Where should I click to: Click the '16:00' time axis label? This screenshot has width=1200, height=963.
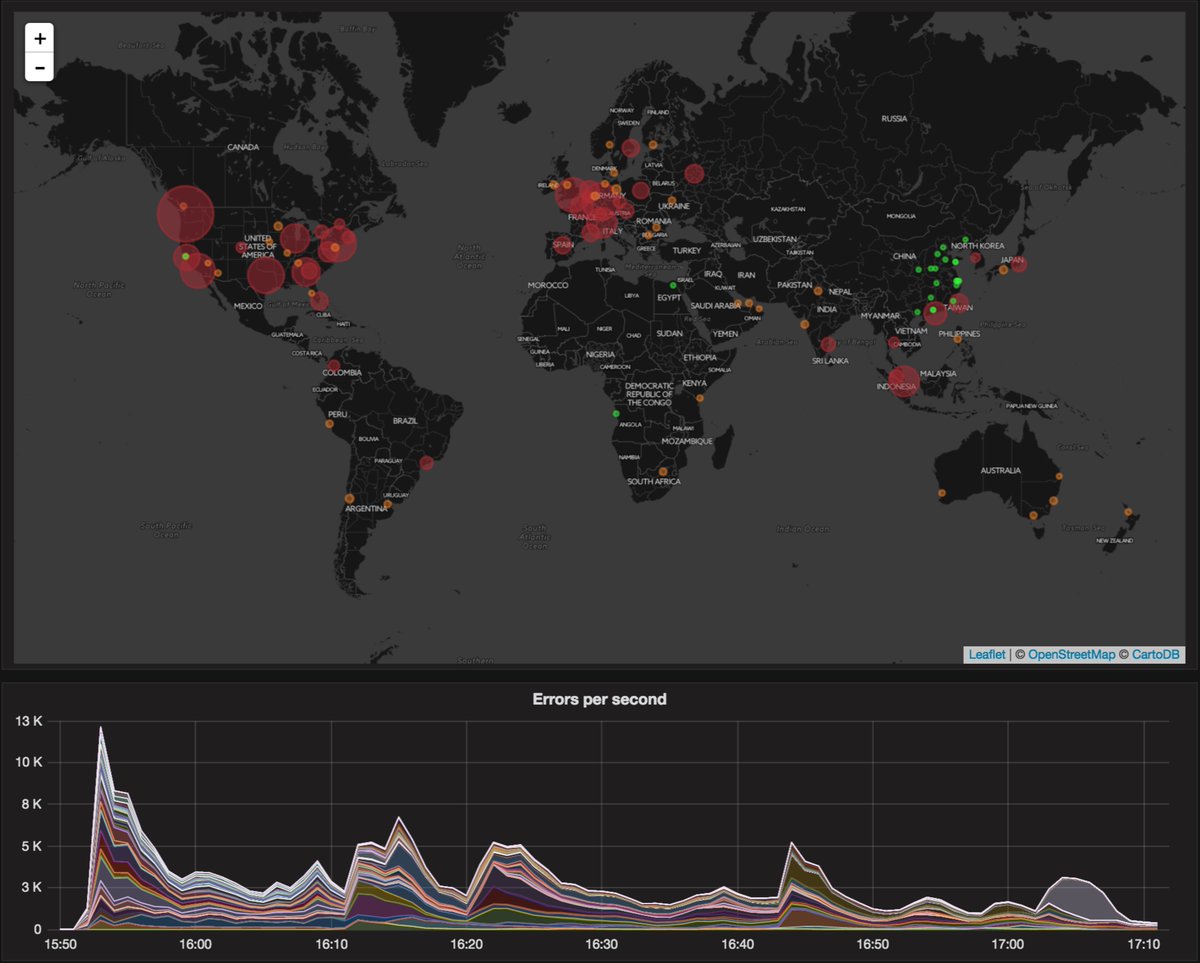tap(195, 944)
